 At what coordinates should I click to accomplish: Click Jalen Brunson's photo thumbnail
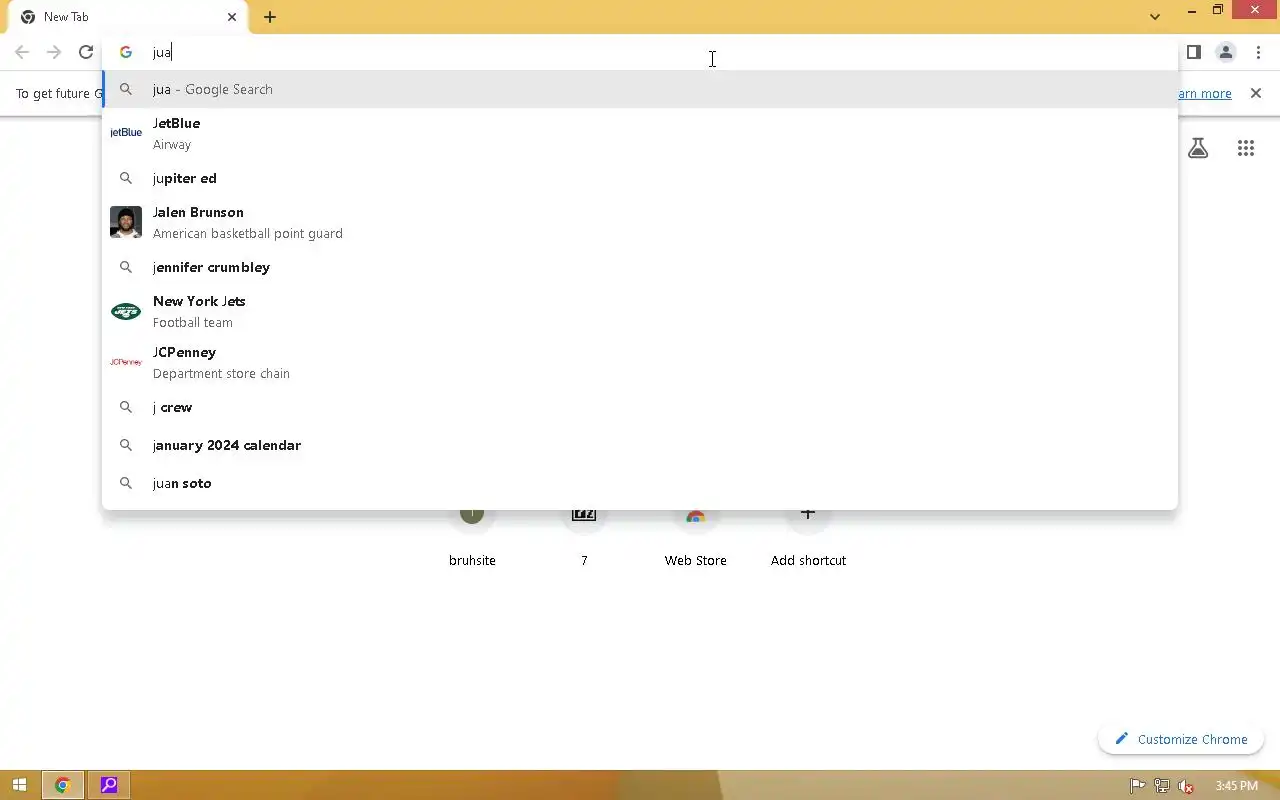tap(126, 222)
